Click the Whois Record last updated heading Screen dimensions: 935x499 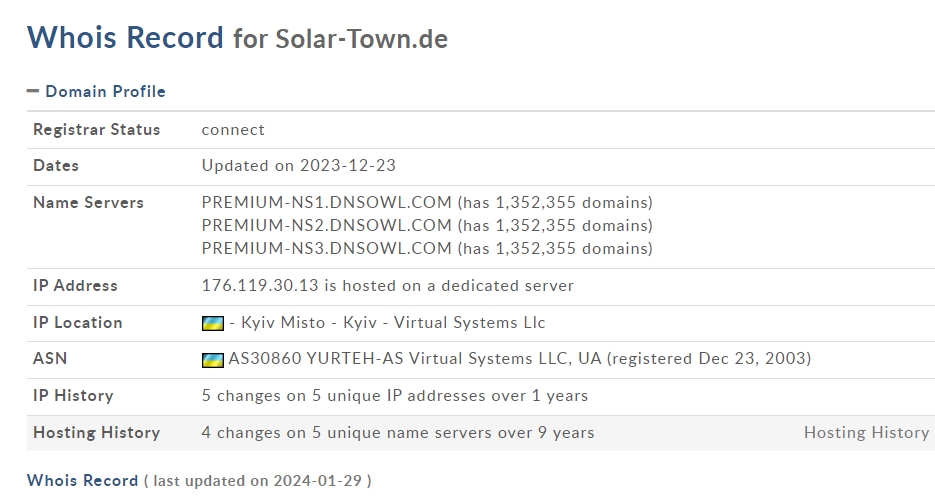199,481
